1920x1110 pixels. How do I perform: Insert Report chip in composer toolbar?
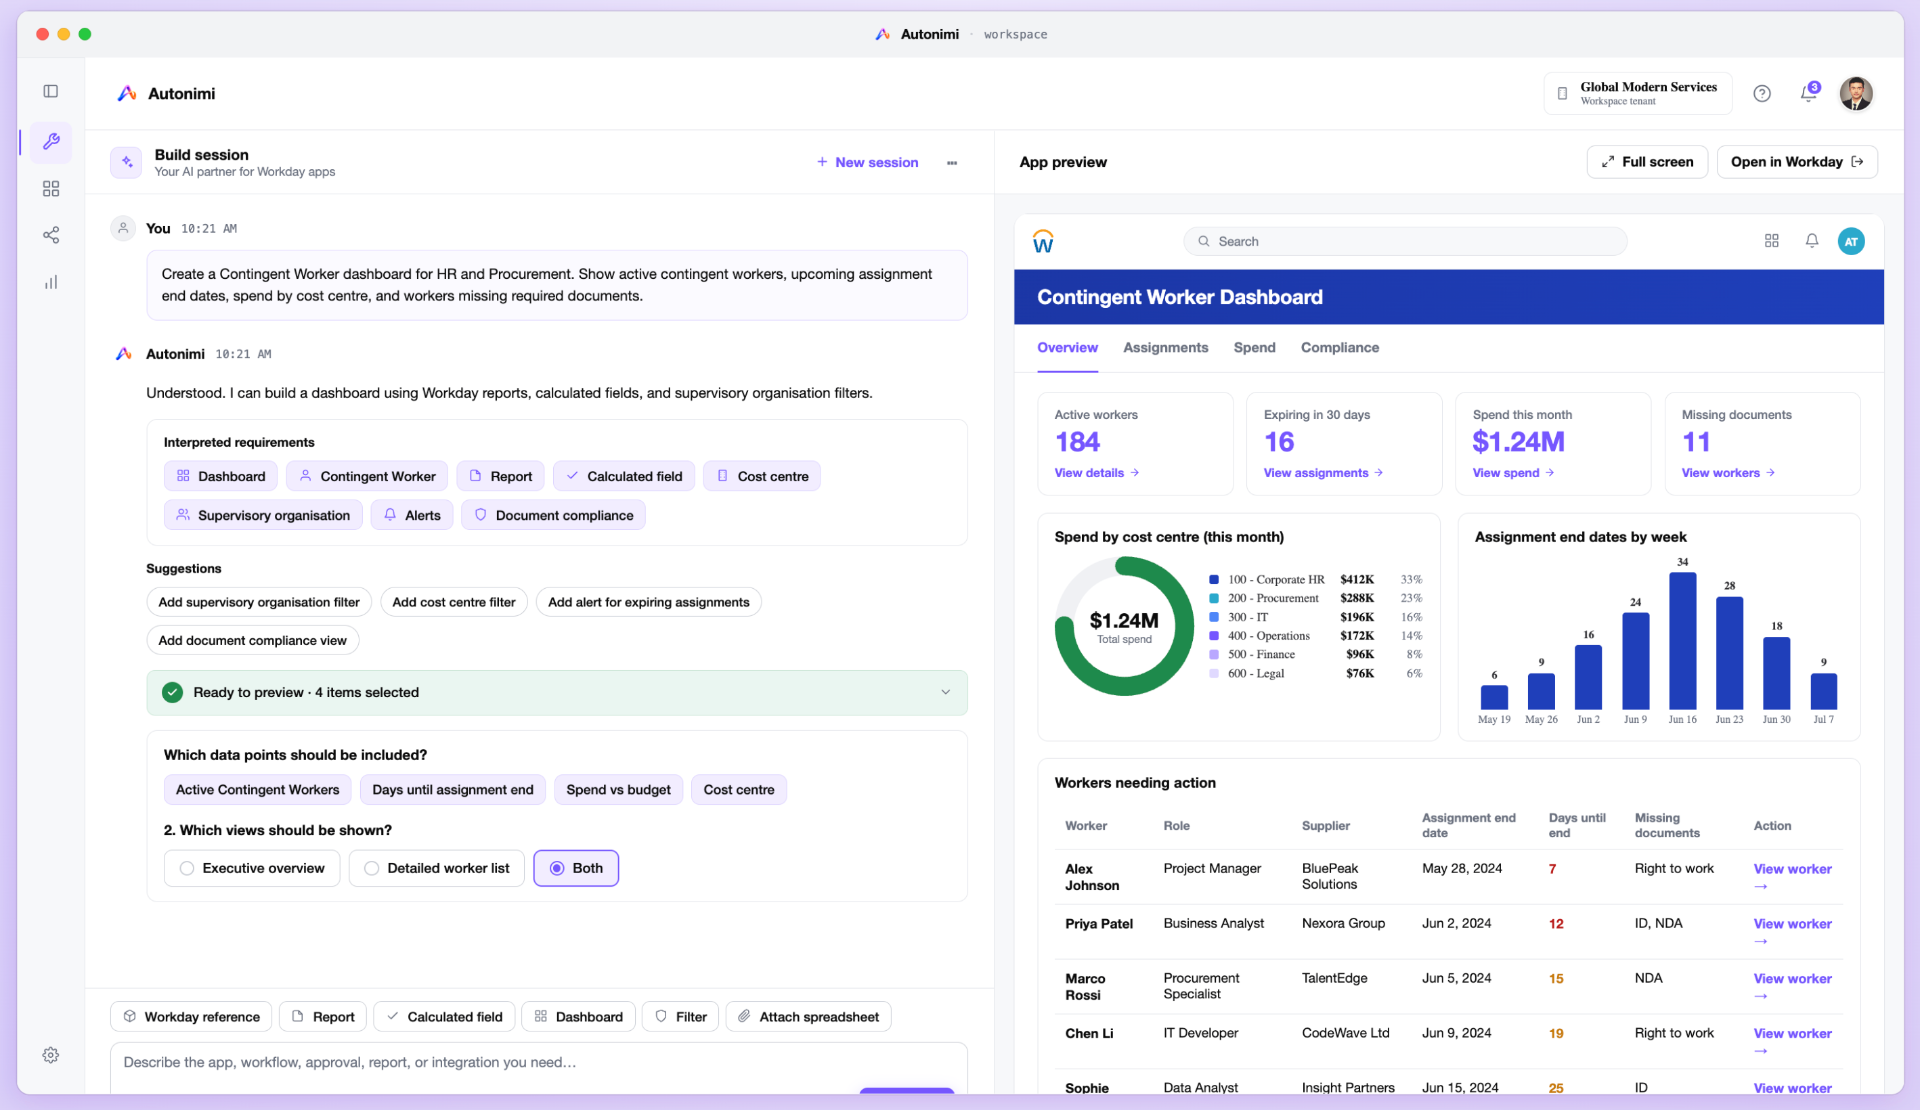tap(323, 1017)
